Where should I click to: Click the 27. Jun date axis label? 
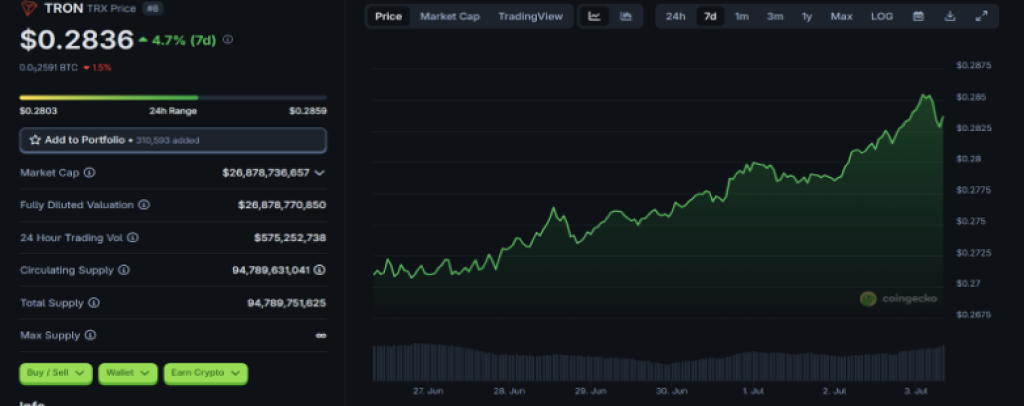tap(428, 391)
